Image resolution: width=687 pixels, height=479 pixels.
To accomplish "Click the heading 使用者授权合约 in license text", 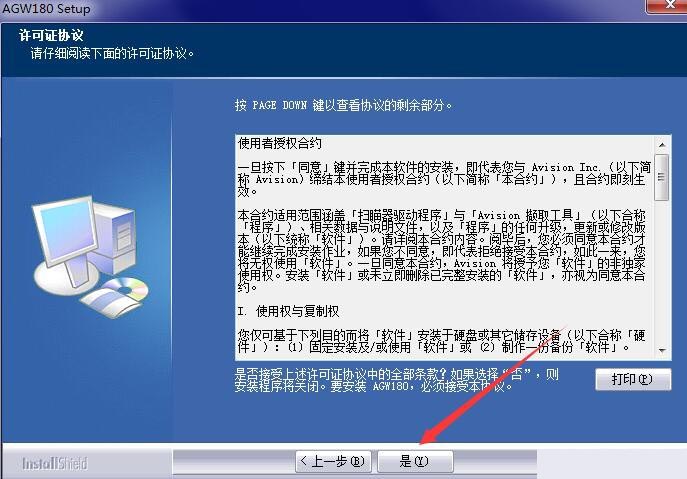I will 280,143.
